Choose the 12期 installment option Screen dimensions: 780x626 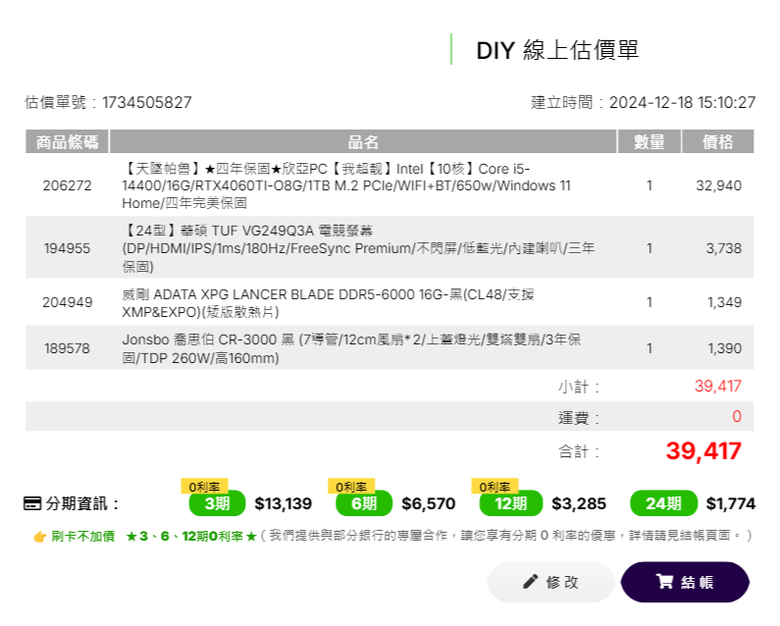(x=511, y=504)
